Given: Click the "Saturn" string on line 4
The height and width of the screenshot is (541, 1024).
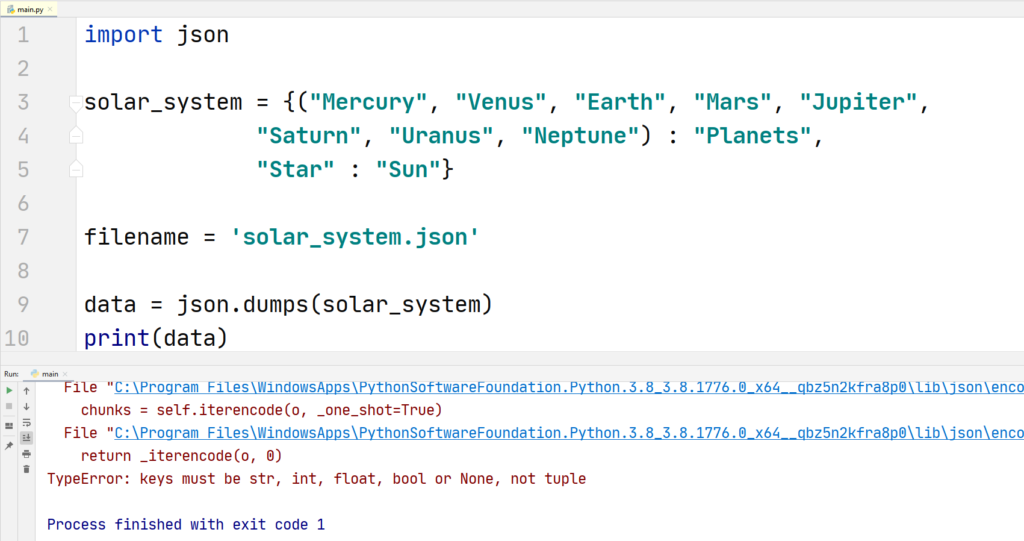Looking at the screenshot, I should click(x=309, y=136).
